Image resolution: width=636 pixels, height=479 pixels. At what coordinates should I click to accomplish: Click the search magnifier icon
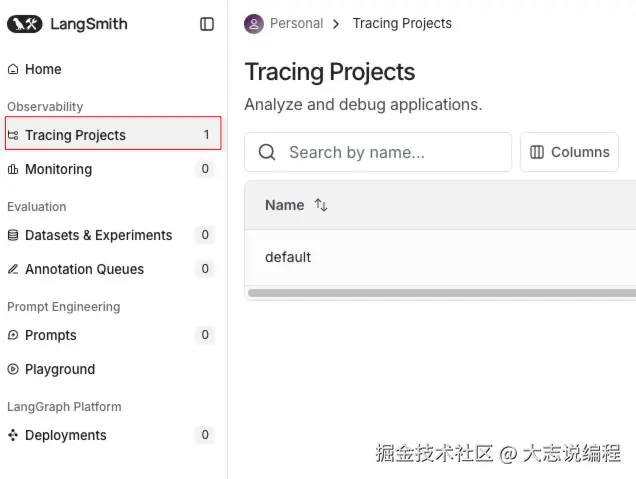pyautogui.click(x=267, y=153)
